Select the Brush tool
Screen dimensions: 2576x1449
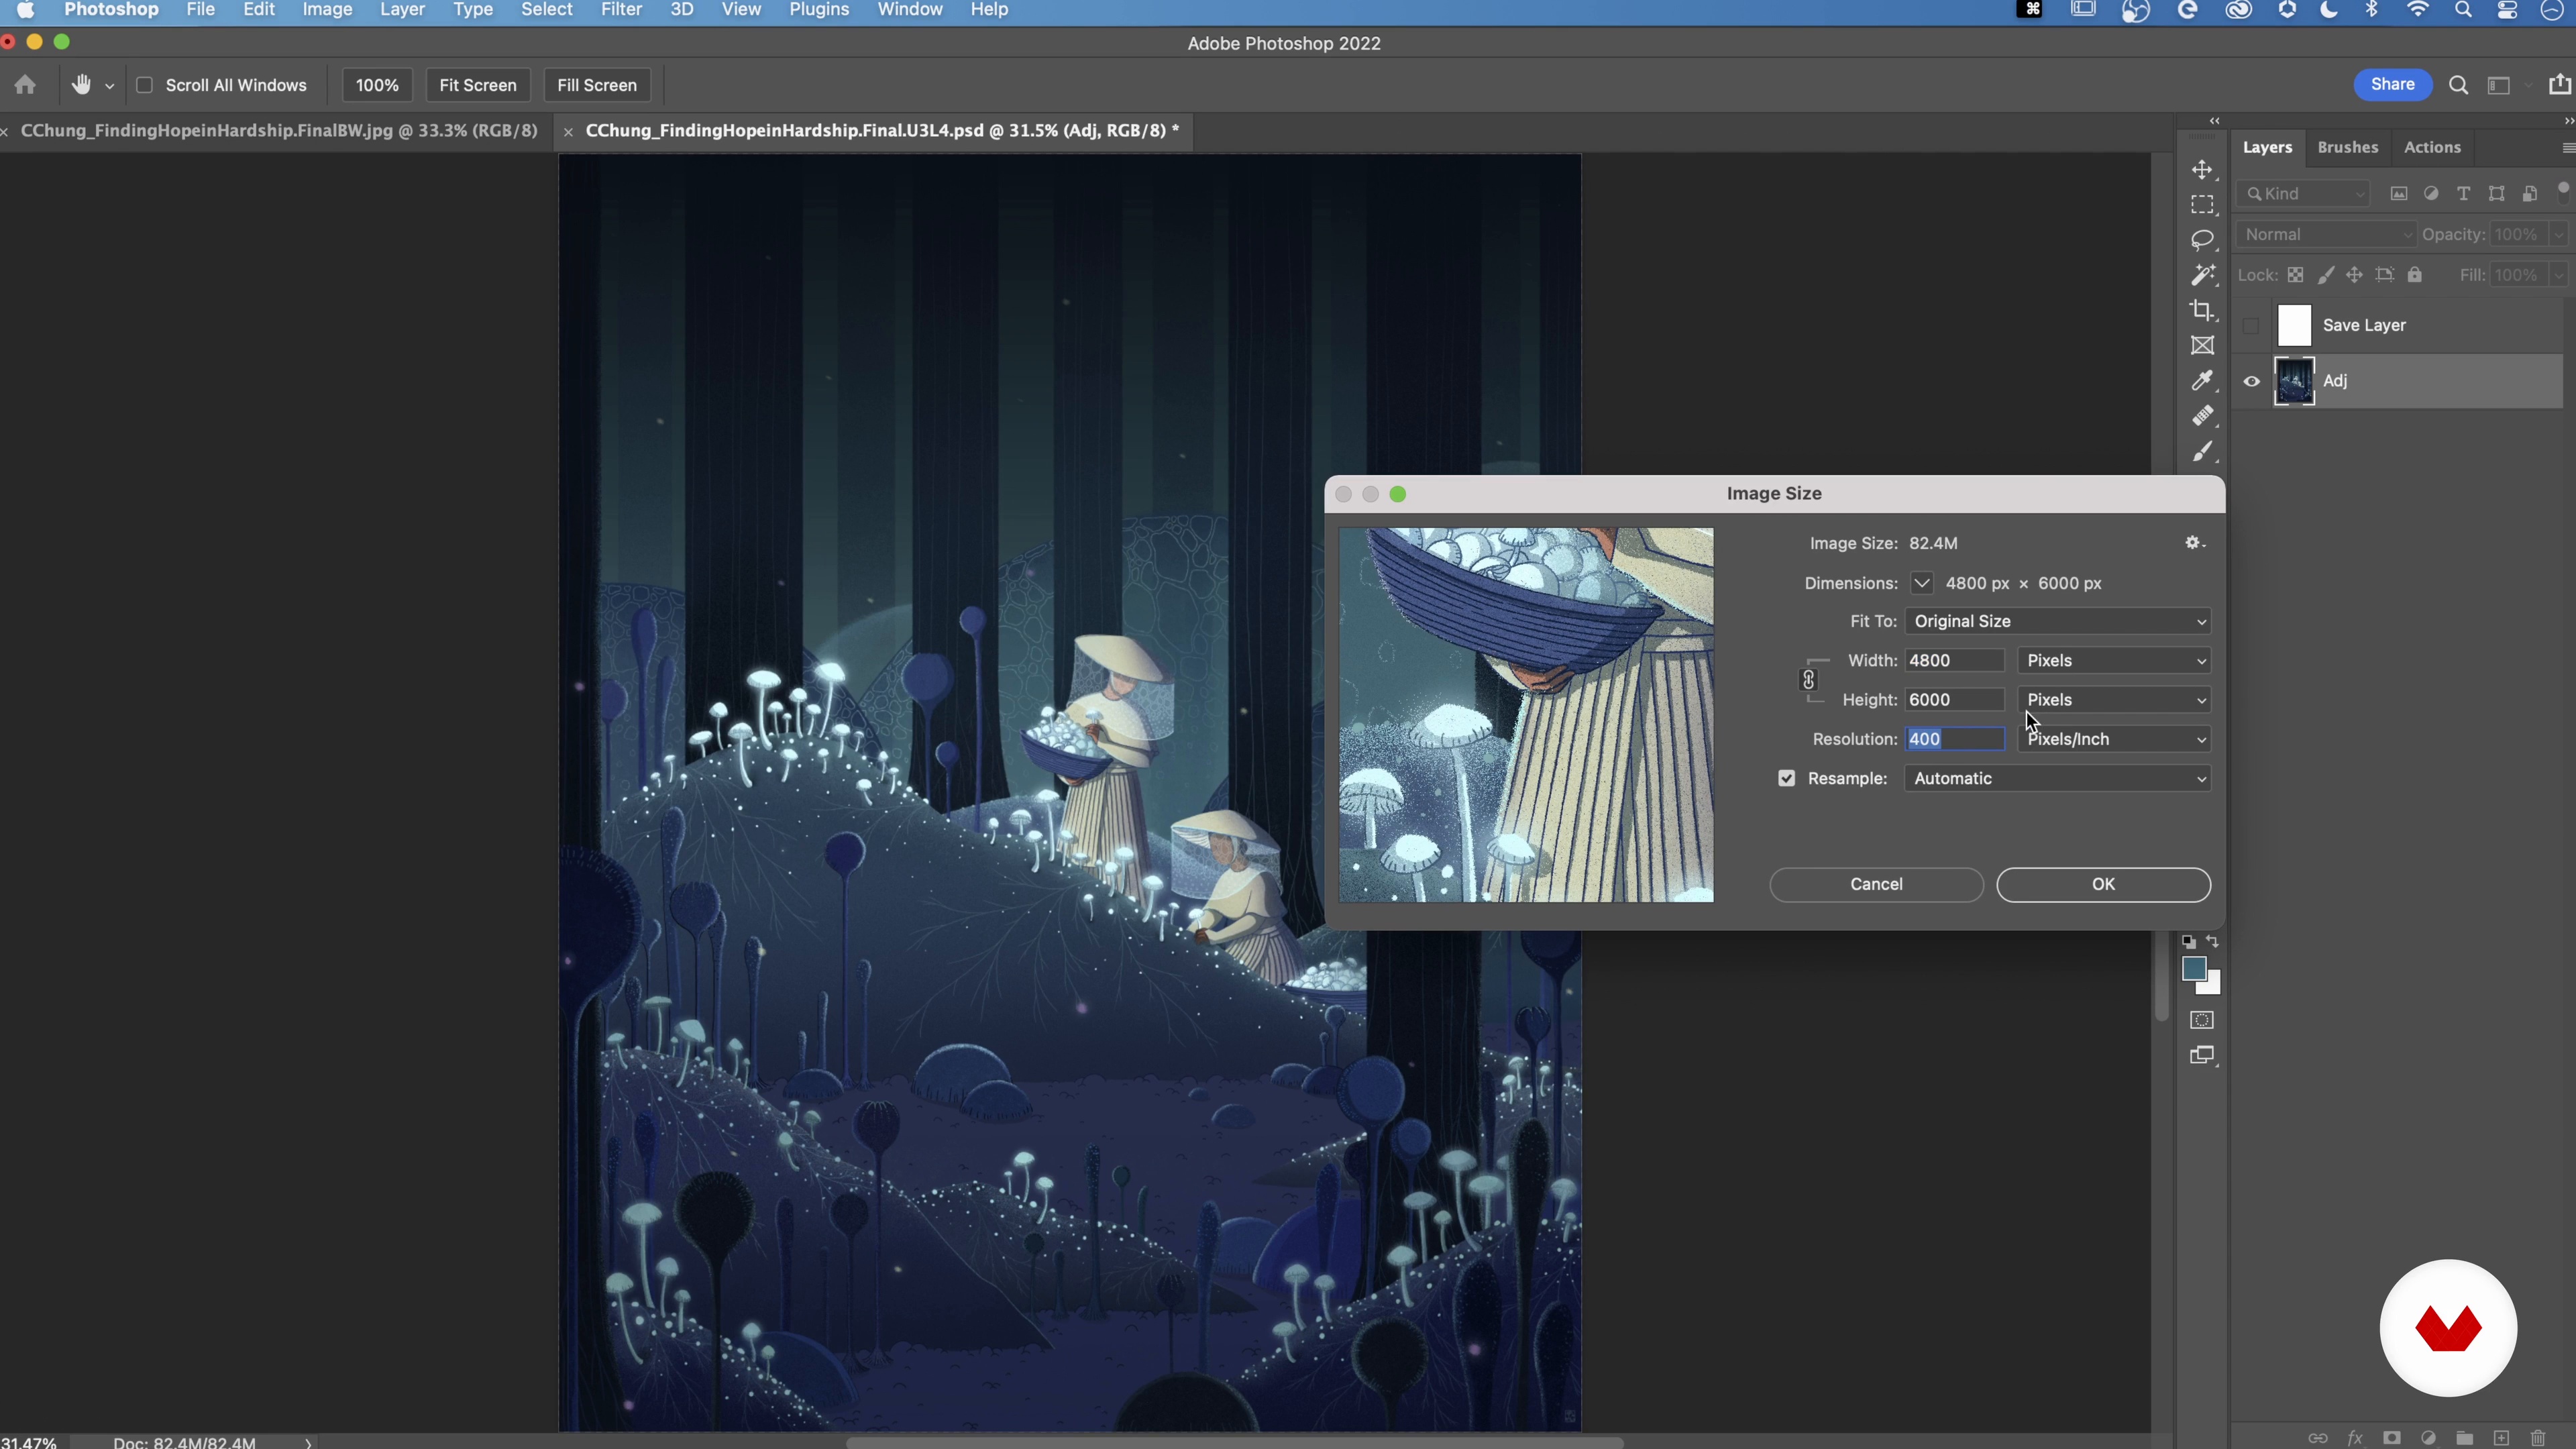pos(2202,452)
